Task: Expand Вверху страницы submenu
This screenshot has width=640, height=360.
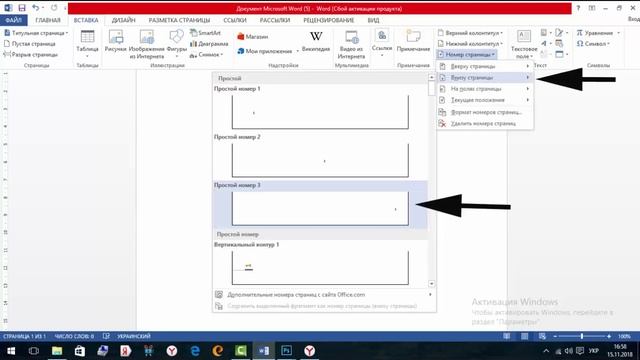Action: click(x=485, y=66)
